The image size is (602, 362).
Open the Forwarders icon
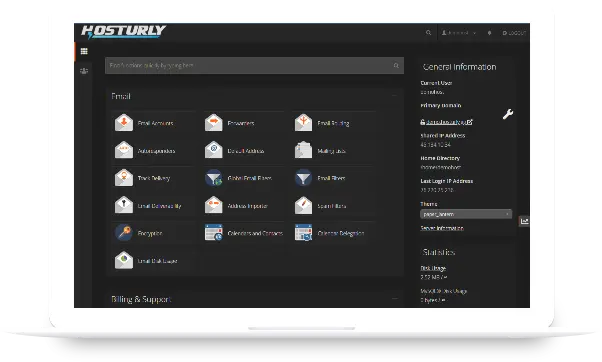[213, 123]
